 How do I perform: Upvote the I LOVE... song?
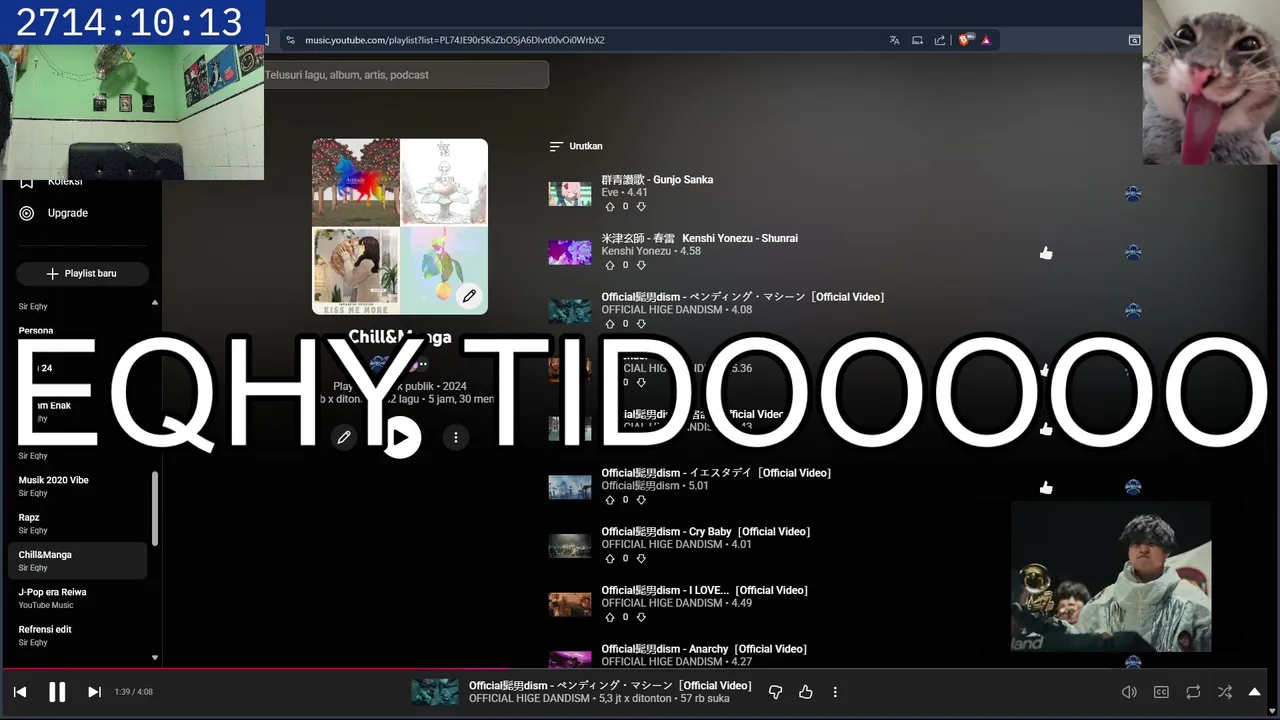(610, 617)
